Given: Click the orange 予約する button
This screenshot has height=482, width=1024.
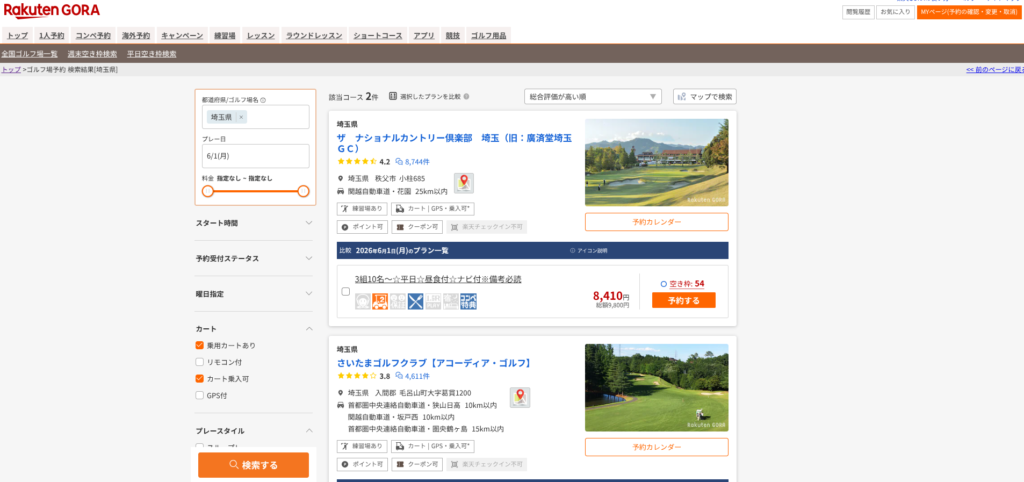Looking at the screenshot, I should pos(684,300).
